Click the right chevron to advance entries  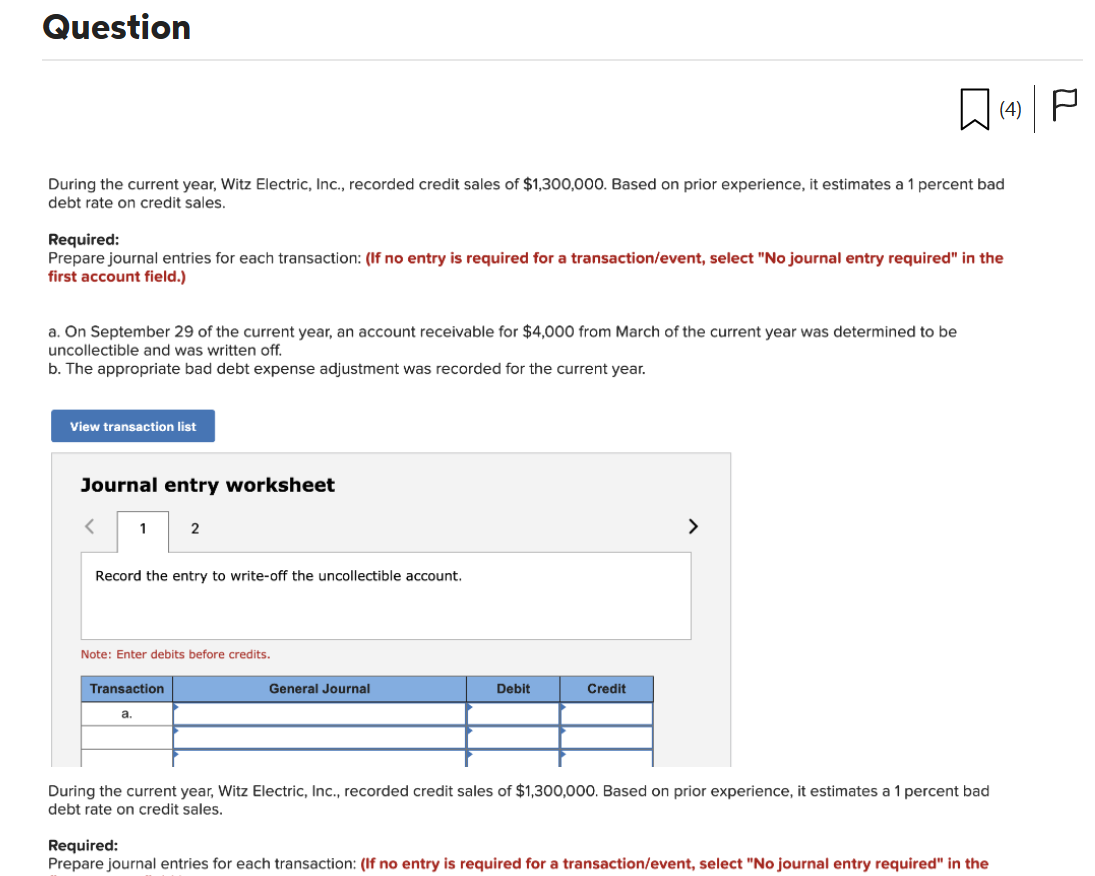pyautogui.click(x=693, y=526)
